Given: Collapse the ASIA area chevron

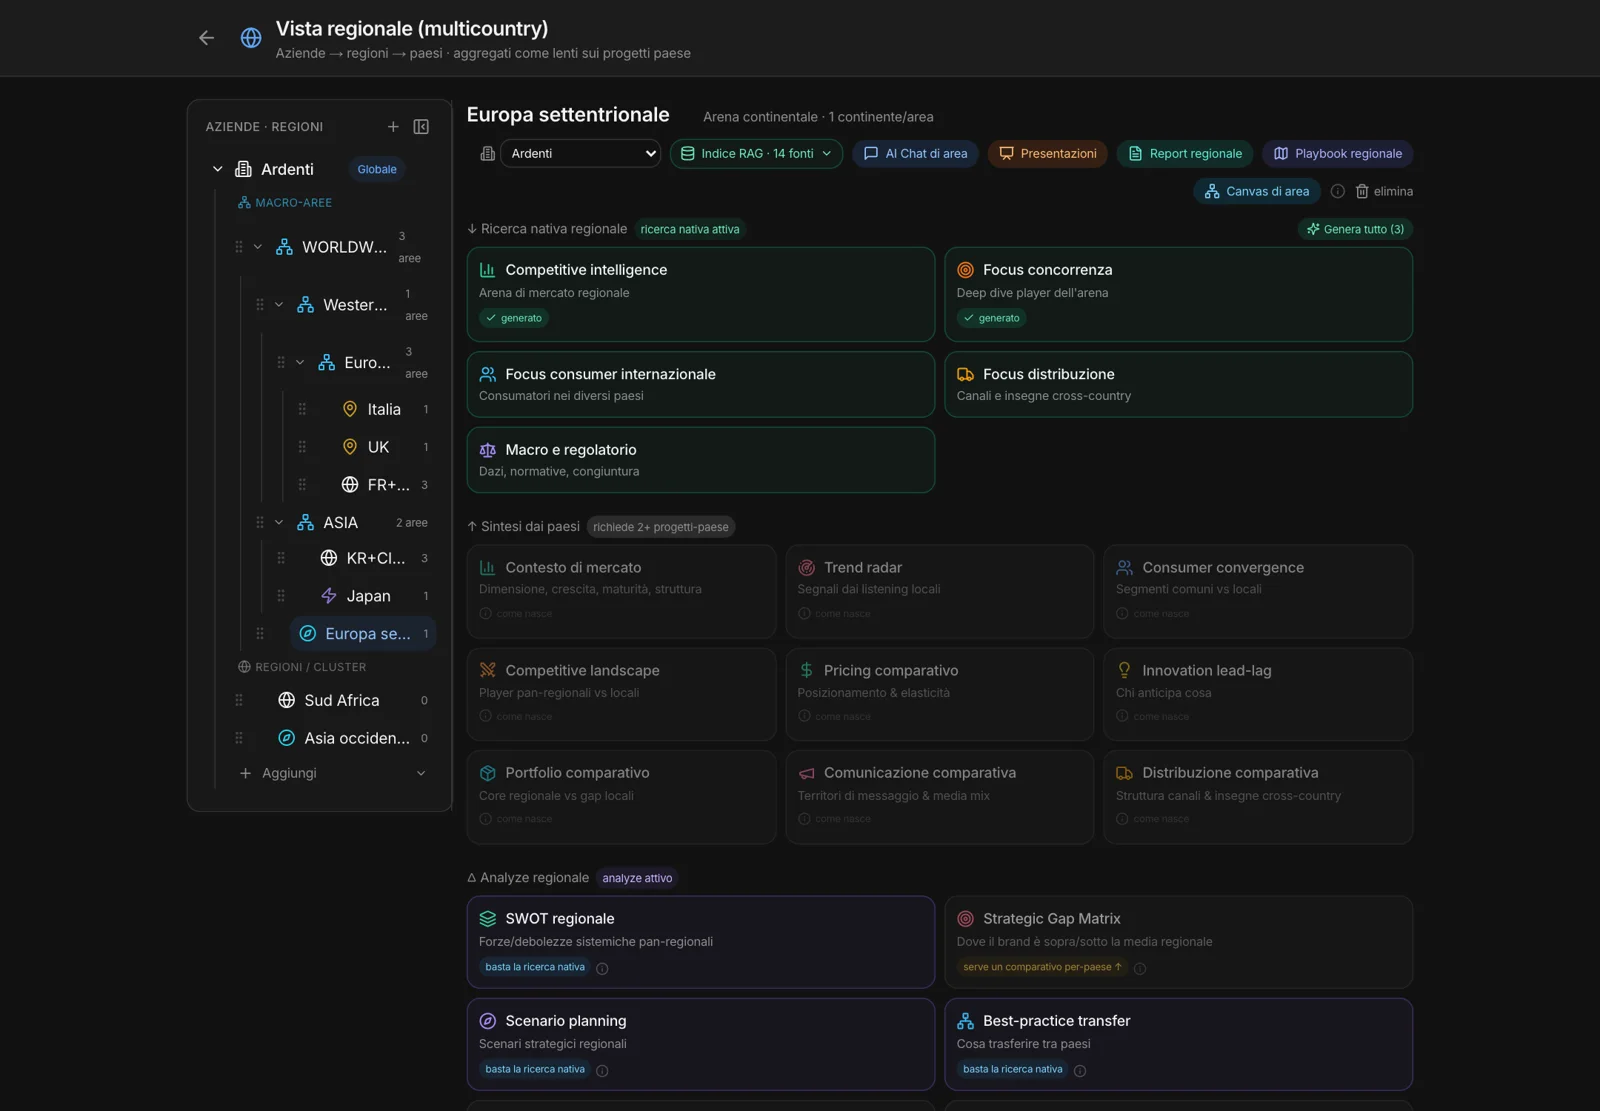Looking at the screenshot, I should [279, 522].
